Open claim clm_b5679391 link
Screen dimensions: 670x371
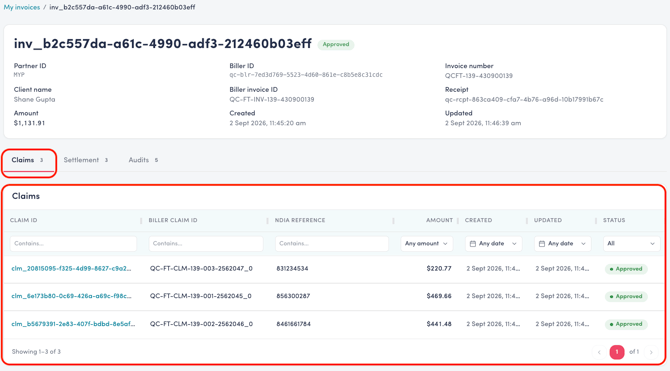tap(73, 324)
